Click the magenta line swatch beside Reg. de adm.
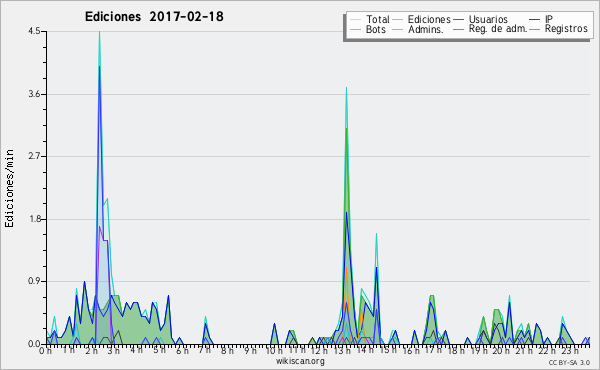This screenshot has height=370, width=600. (x=458, y=29)
